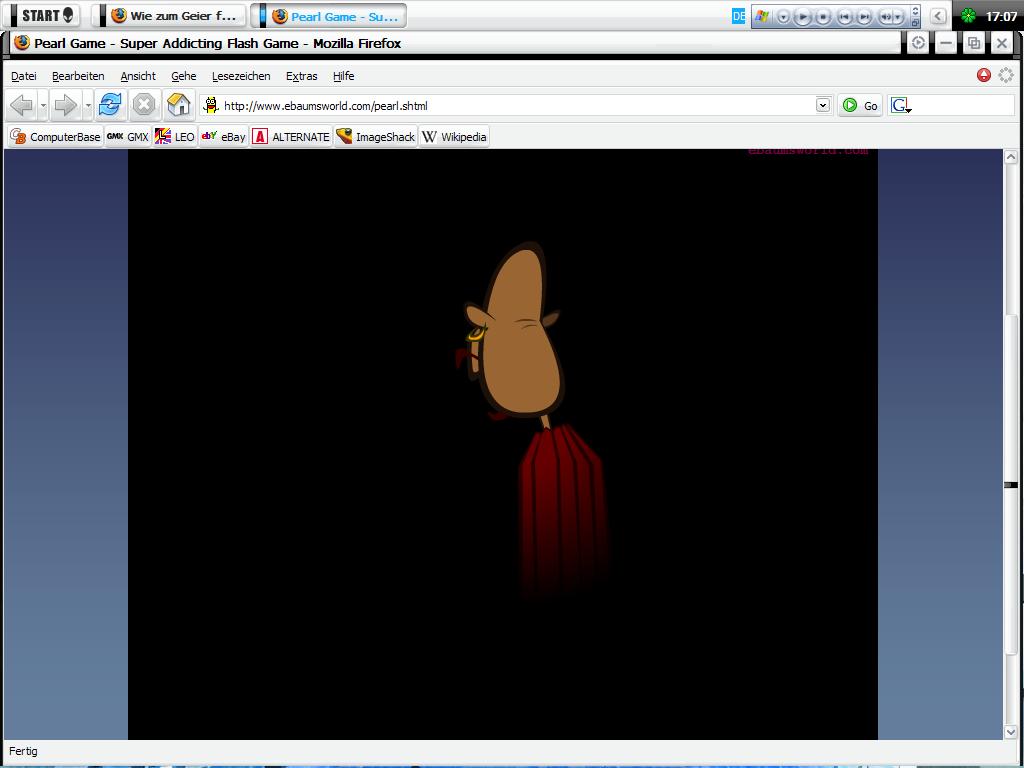Skip to previous track in taskbar player
This screenshot has width=1024, height=768.
(844, 17)
